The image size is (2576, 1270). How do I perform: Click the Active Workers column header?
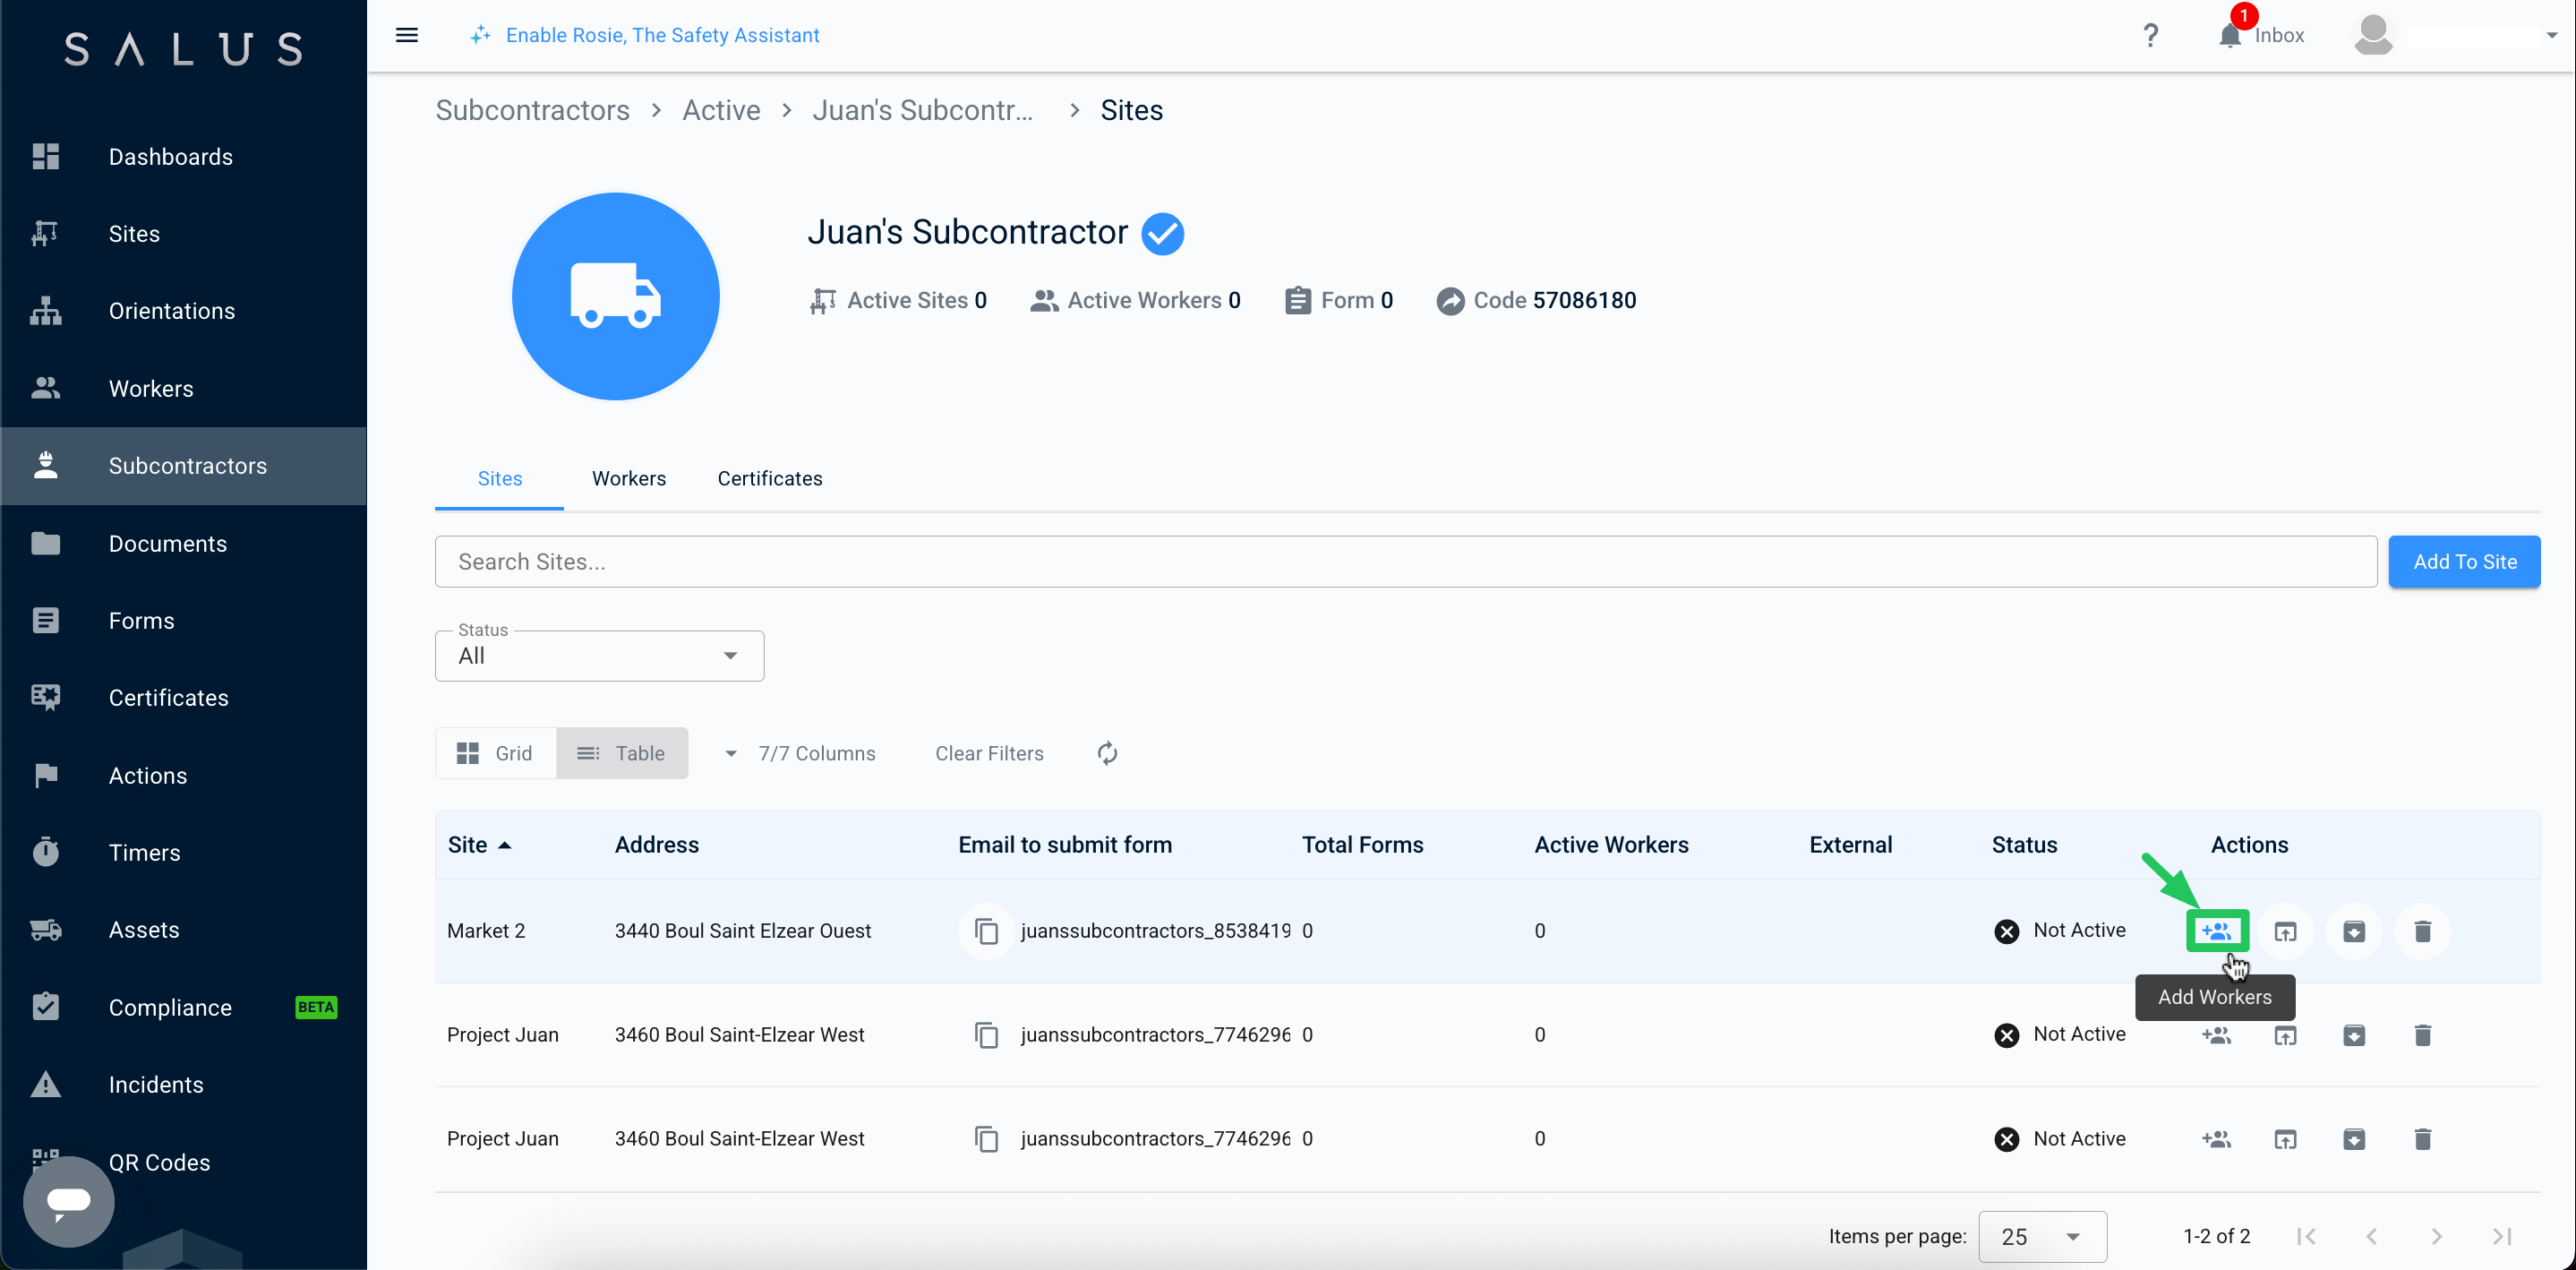point(1611,845)
